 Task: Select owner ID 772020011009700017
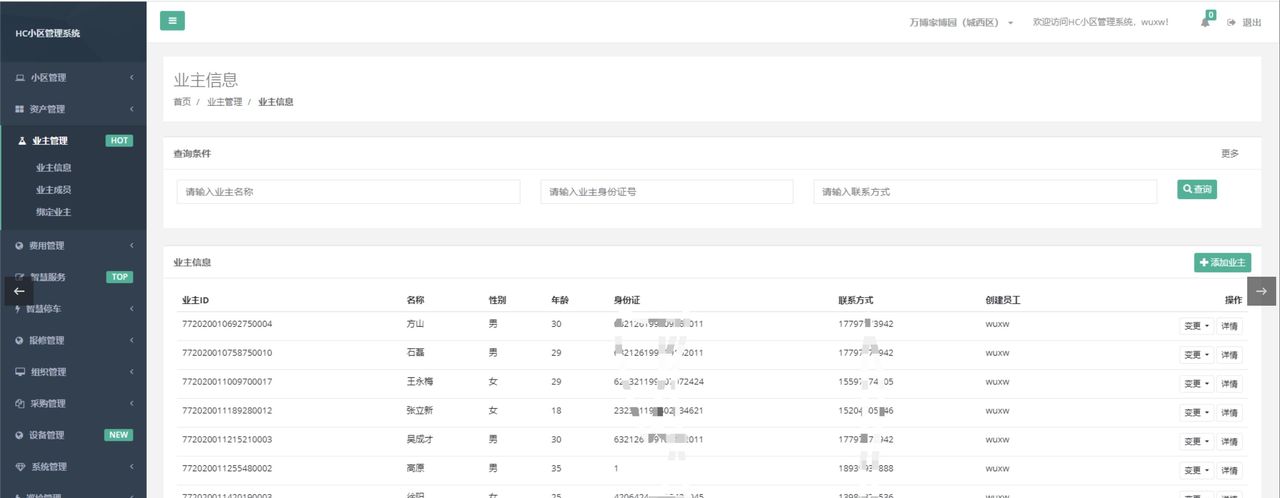(x=227, y=382)
